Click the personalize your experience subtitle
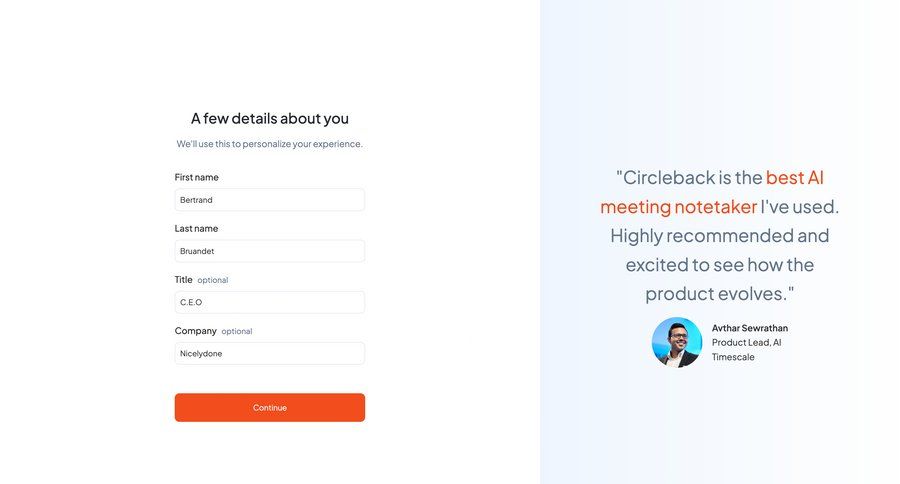 pyautogui.click(x=270, y=144)
